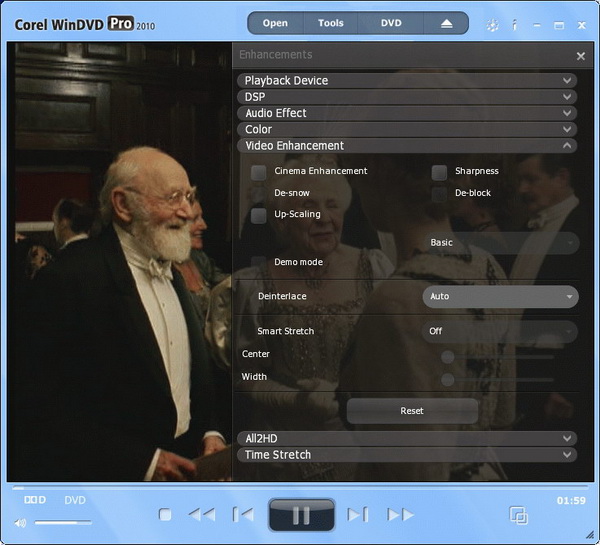Click the Dolby Digital indicator icon

tap(35, 500)
